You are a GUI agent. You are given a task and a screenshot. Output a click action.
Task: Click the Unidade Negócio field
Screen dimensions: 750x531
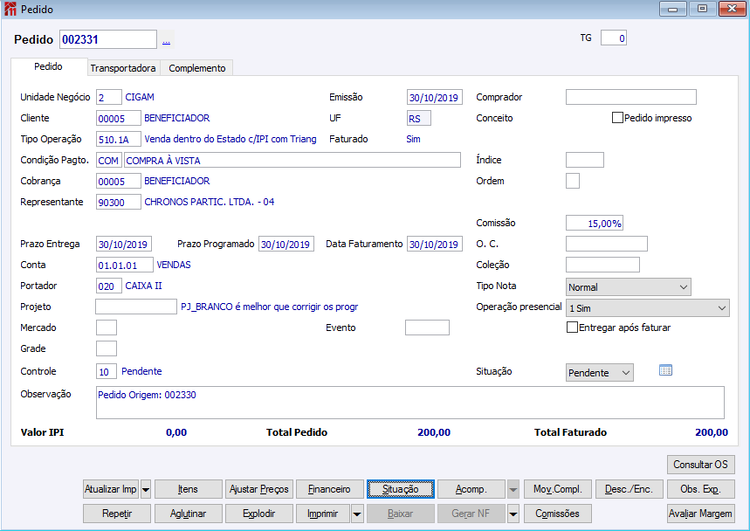(109, 98)
